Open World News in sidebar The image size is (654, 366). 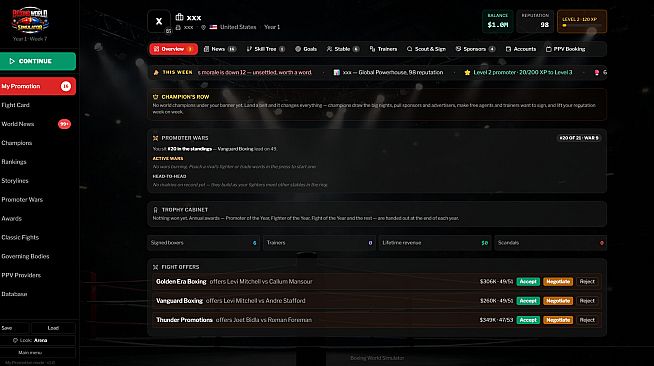click(x=18, y=124)
